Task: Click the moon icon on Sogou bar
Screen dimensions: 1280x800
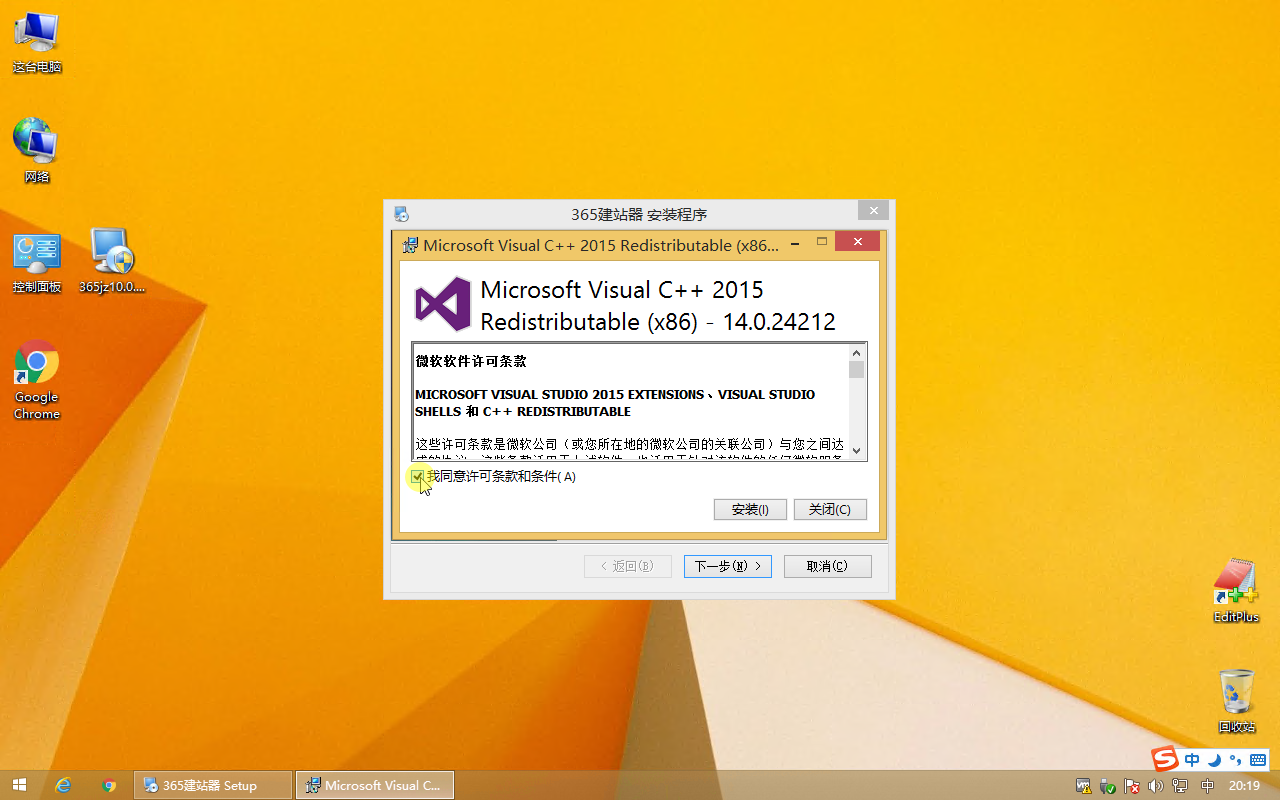Action: point(1214,760)
